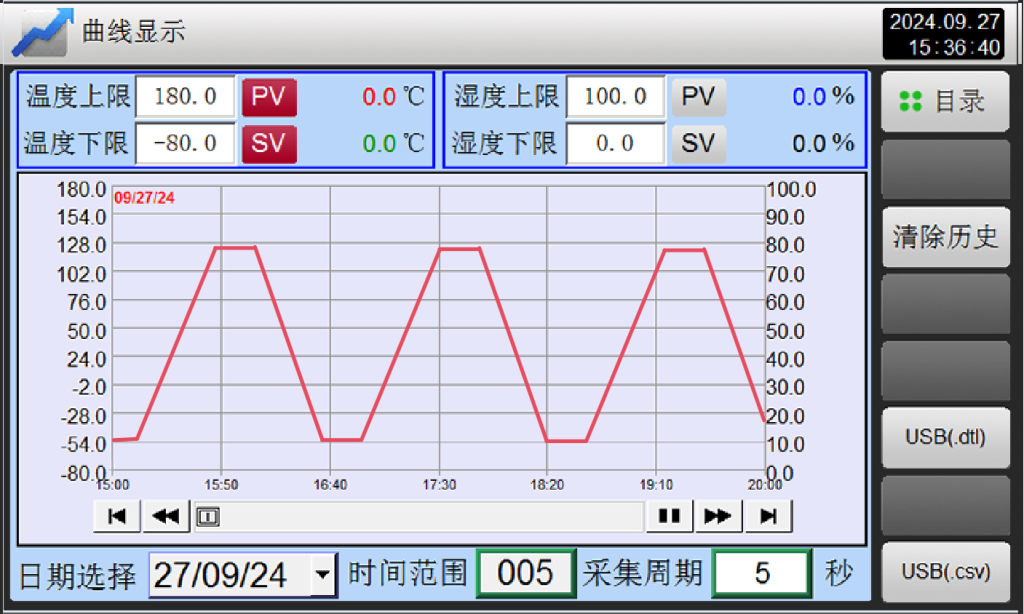Export data via USB(.csv) button
This screenshot has height=614, width=1024.
(x=945, y=572)
